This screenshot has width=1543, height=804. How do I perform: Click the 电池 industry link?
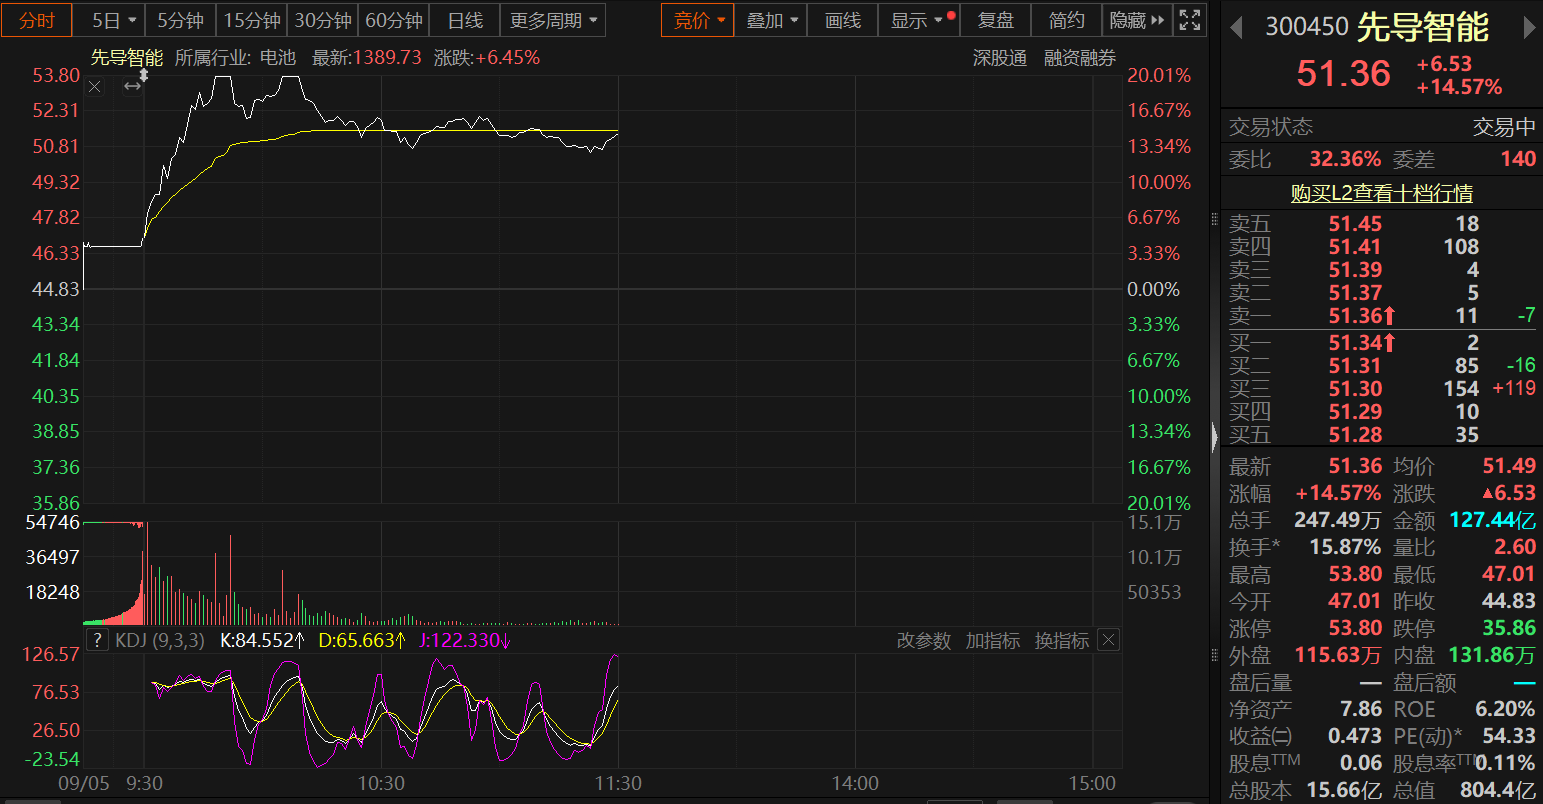click(x=278, y=58)
